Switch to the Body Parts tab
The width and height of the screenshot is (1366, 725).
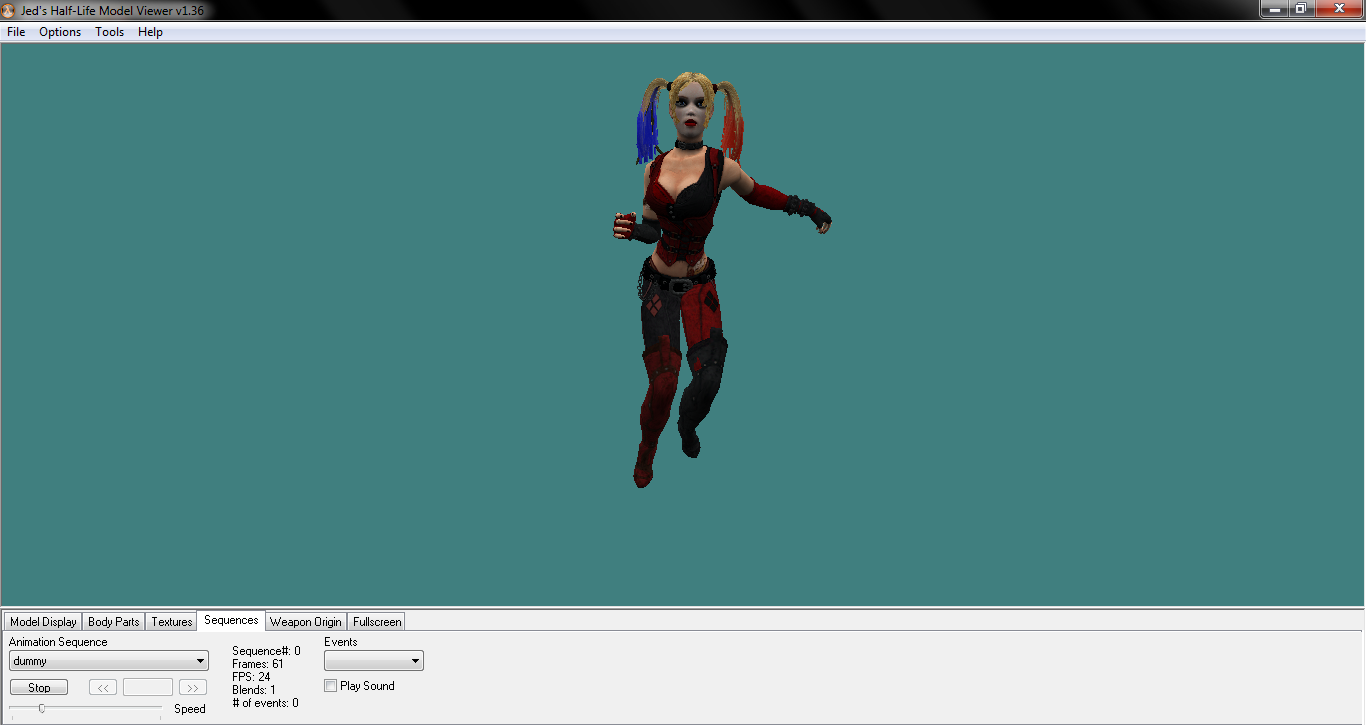coord(114,622)
